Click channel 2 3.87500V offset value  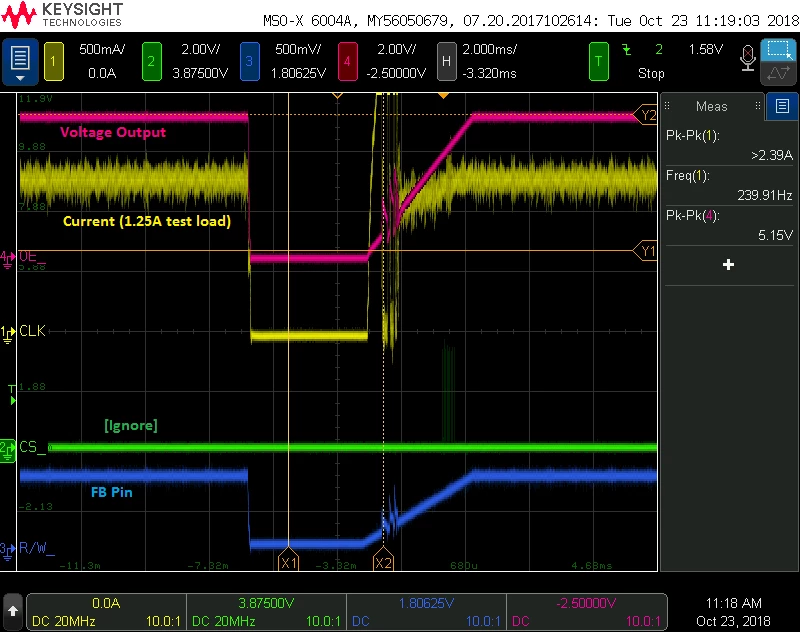tap(200, 73)
